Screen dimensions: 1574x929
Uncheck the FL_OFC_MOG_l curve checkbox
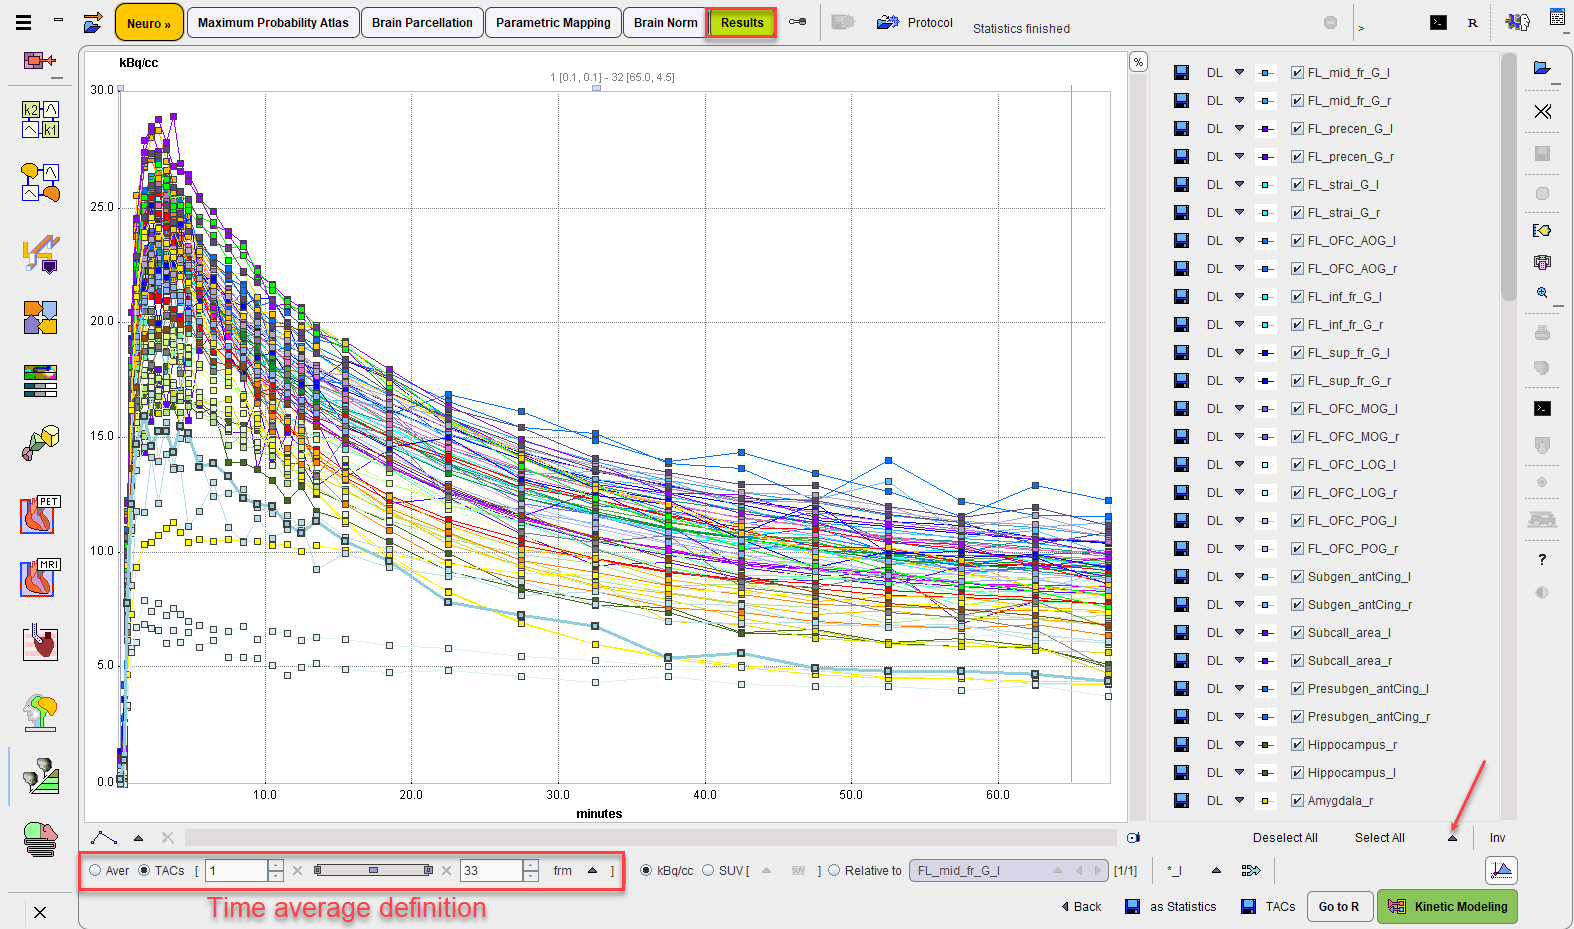coord(1296,408)
